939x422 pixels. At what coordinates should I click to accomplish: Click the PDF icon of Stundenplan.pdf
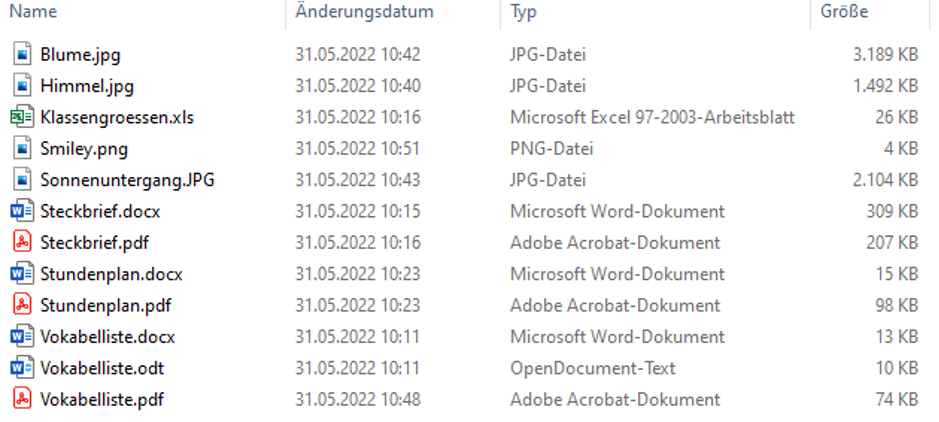pyautogui.click(x=22, y=305)
